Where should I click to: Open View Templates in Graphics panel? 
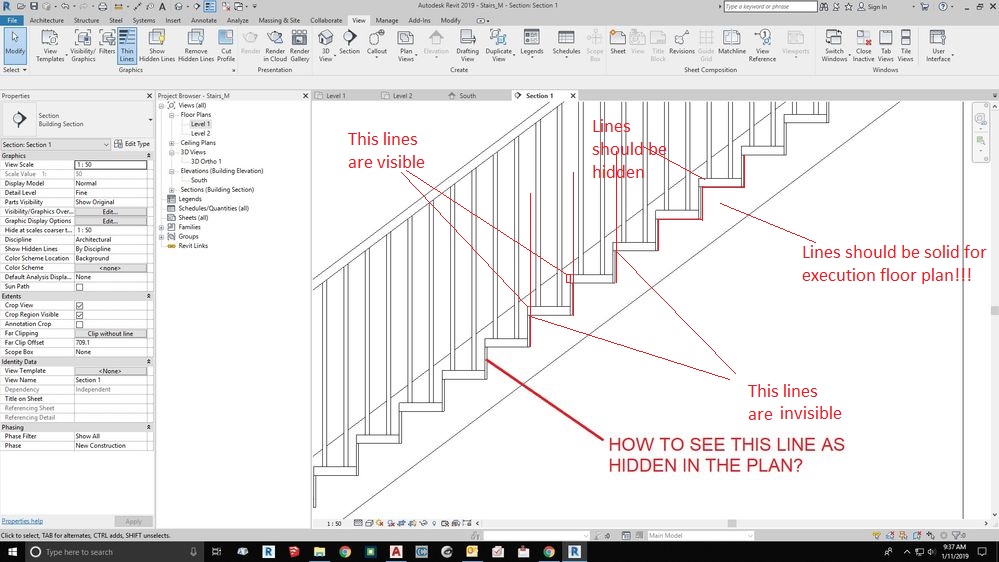50,45
